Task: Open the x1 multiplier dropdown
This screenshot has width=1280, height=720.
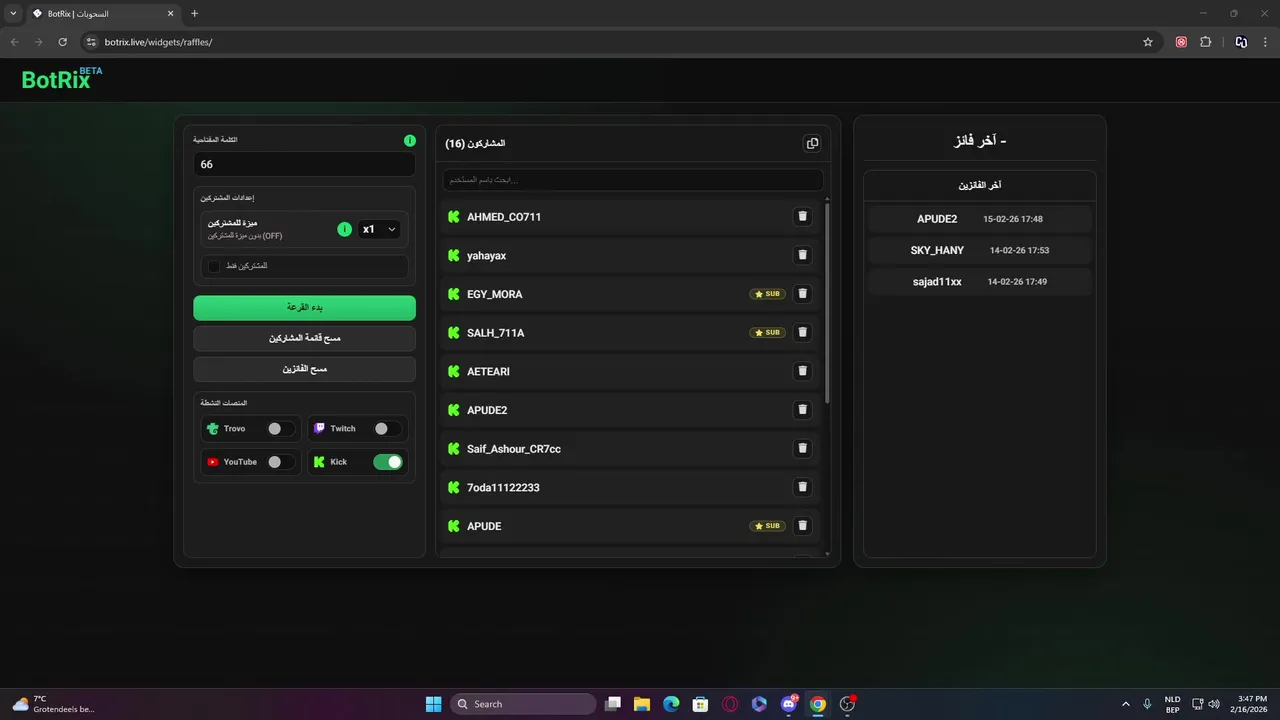Action: (x=379, y=229)
